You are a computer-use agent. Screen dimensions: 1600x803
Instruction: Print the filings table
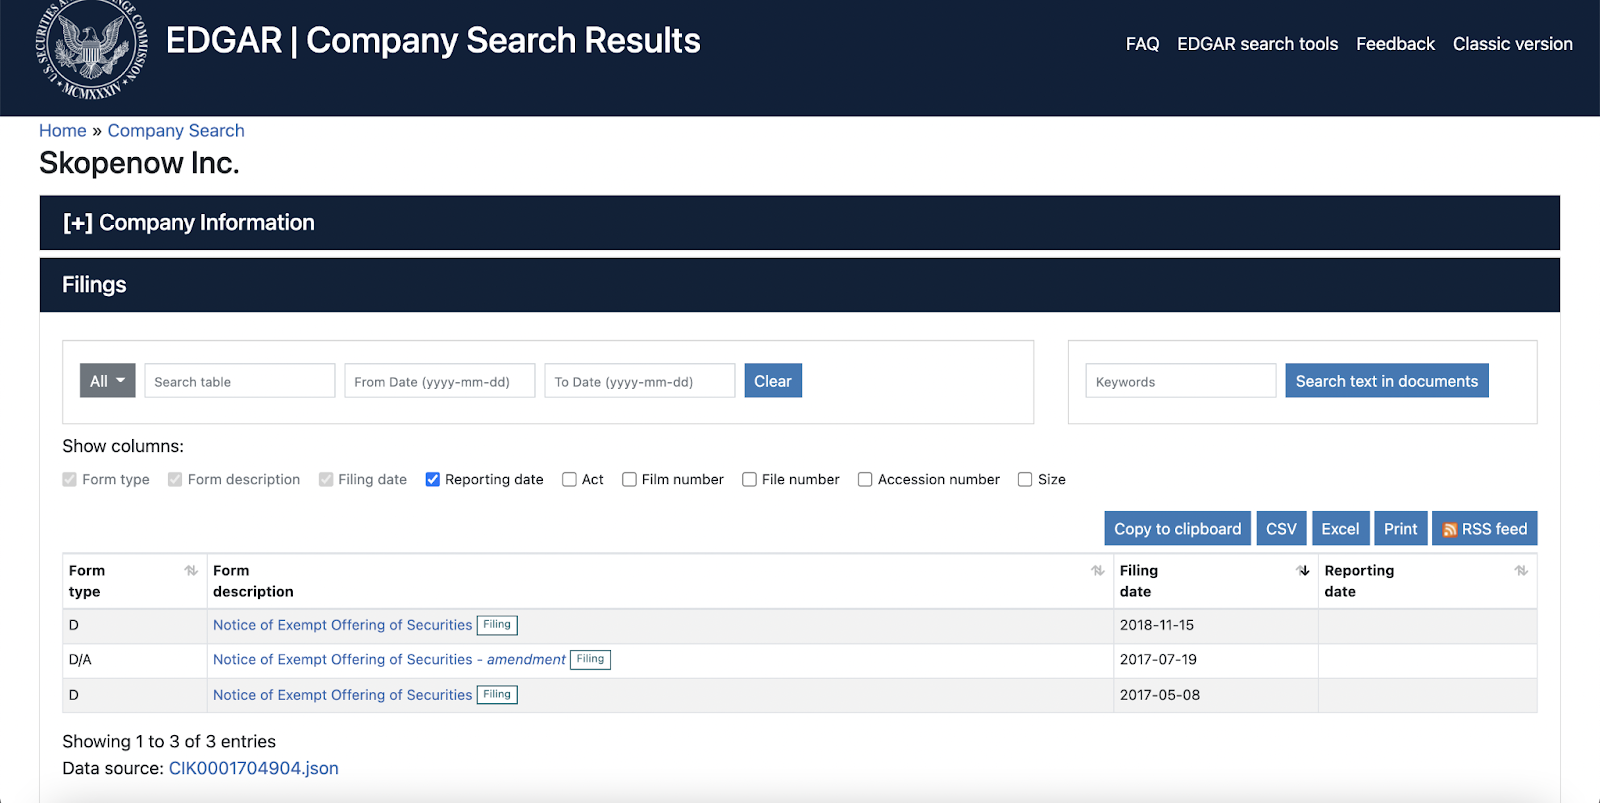(x=1401, y=529)
